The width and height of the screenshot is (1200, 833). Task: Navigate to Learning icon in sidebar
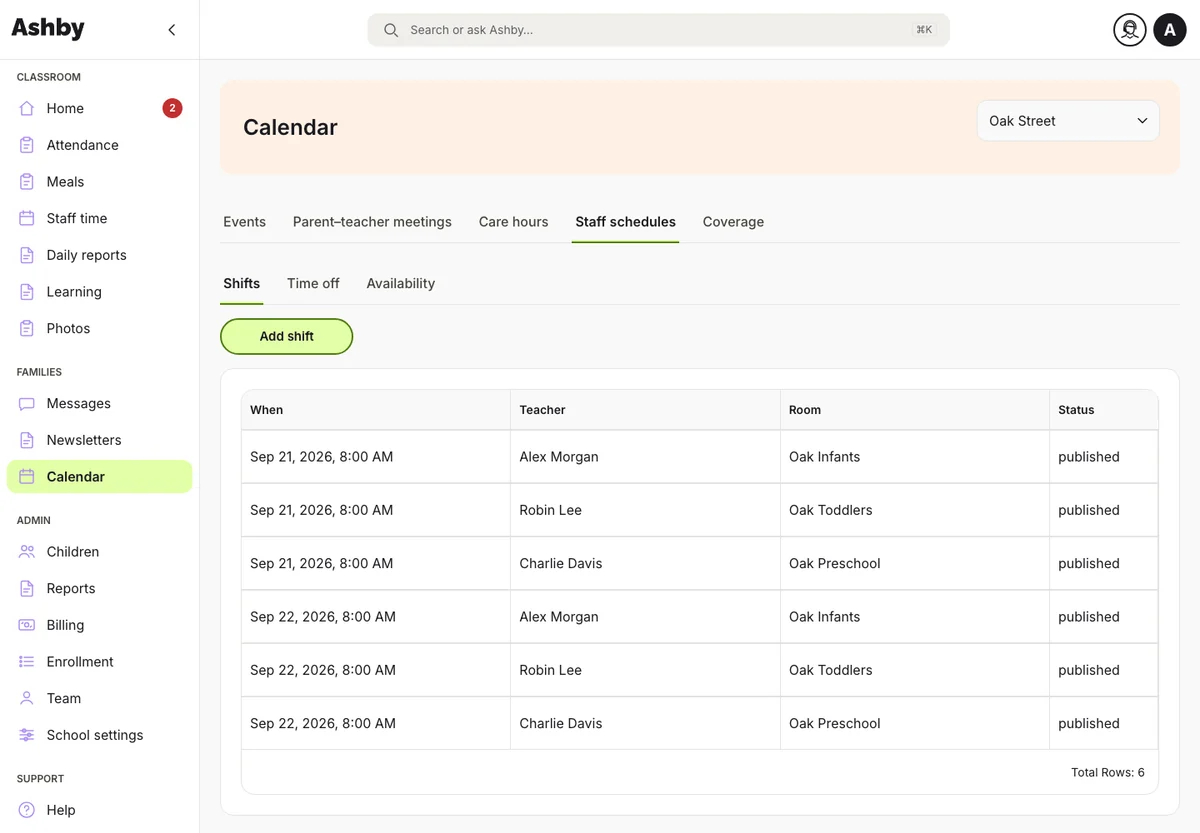[x=27, y=292]
